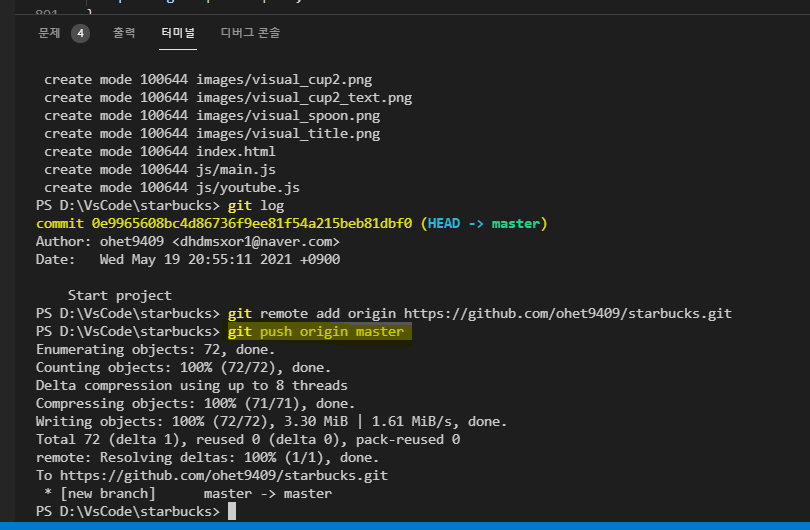Click the line 'create mode 100644 index.html'

tap(160, 151)
